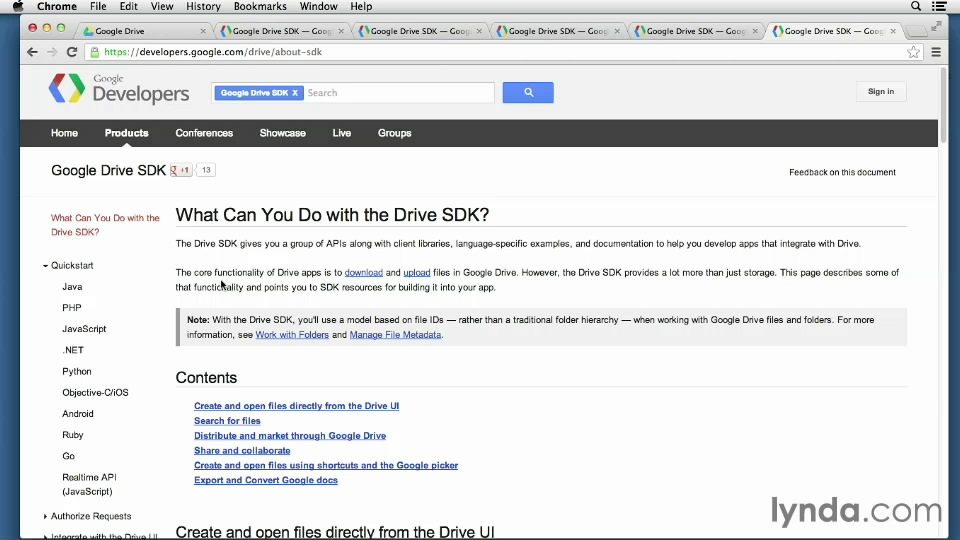The image size is (960, 540).
Task: Follow the upload link
Action: 416,272
